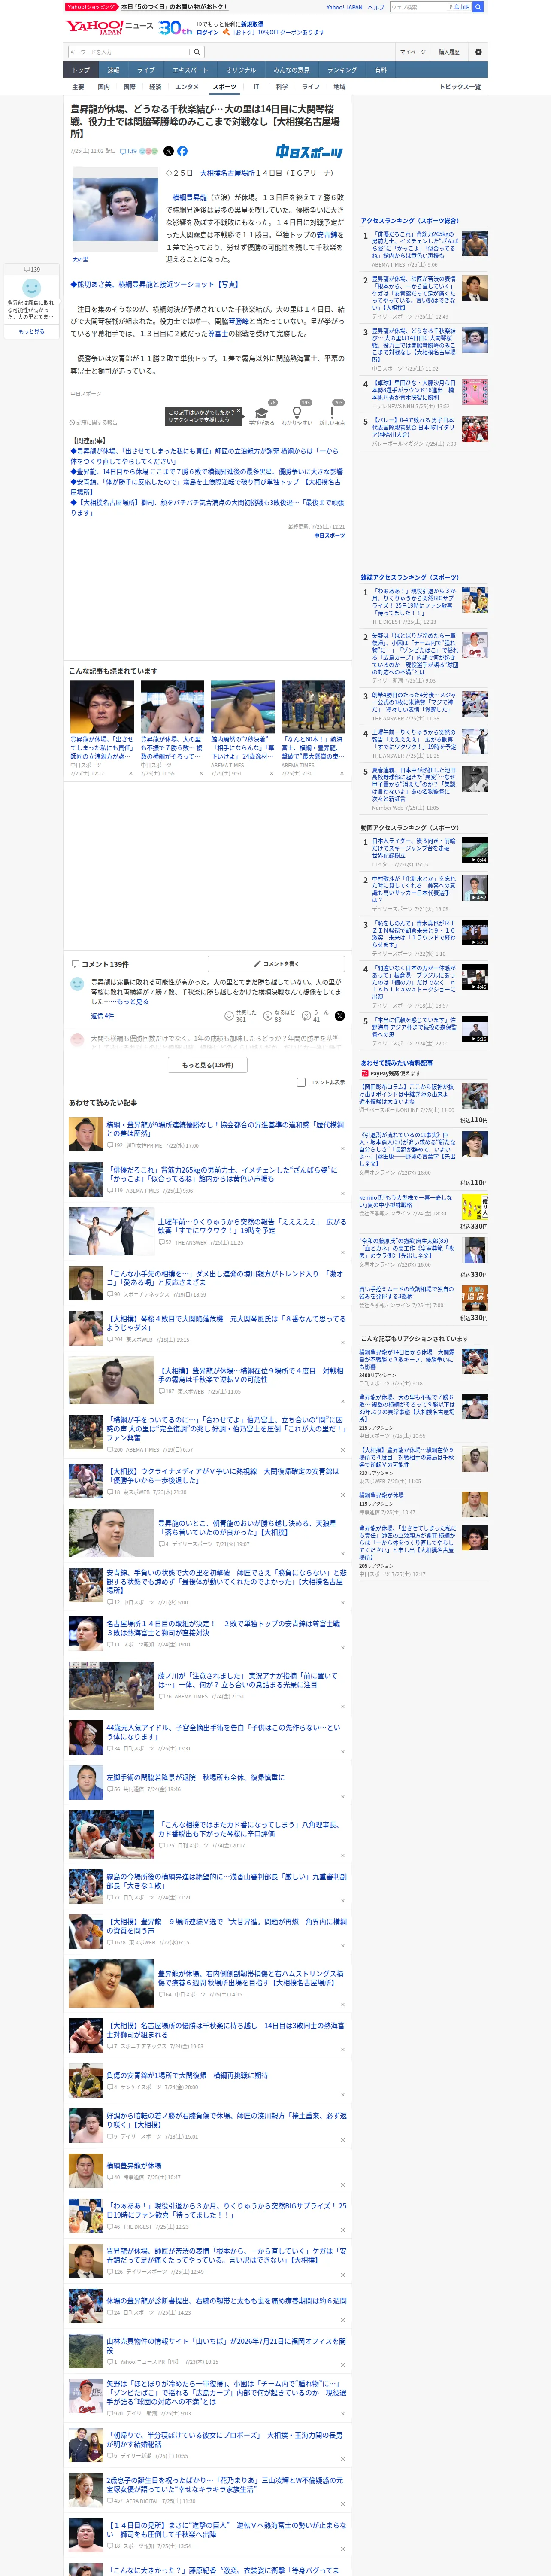
Task: Close the reaction tooltip popup
Action: pos(240,411)
